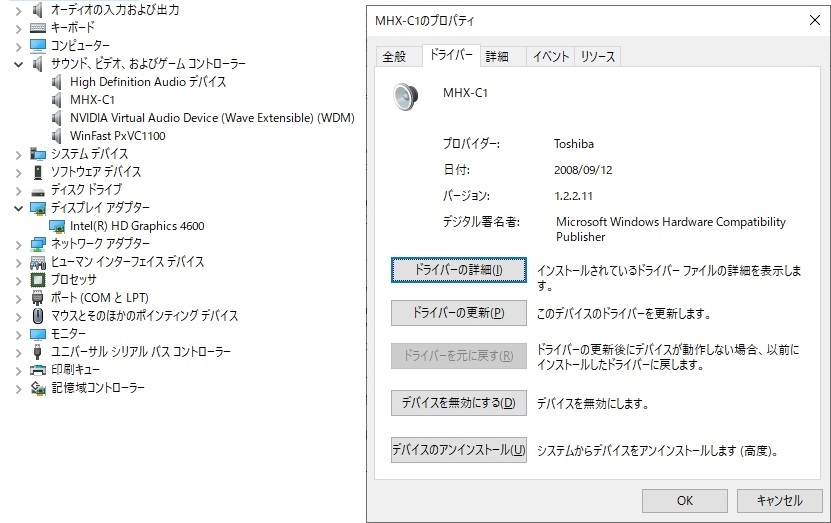Screen dimensions: 831x523
Task: Click the ユニバーサル シリアル バス コントローラー label
Action: [x=140, y=352]
